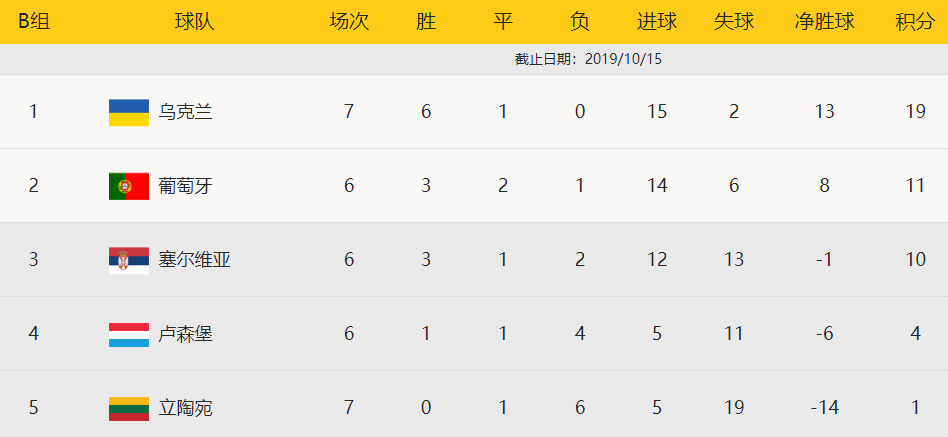
Task: Click the B组 group header
Action: (x=34, y=22)
